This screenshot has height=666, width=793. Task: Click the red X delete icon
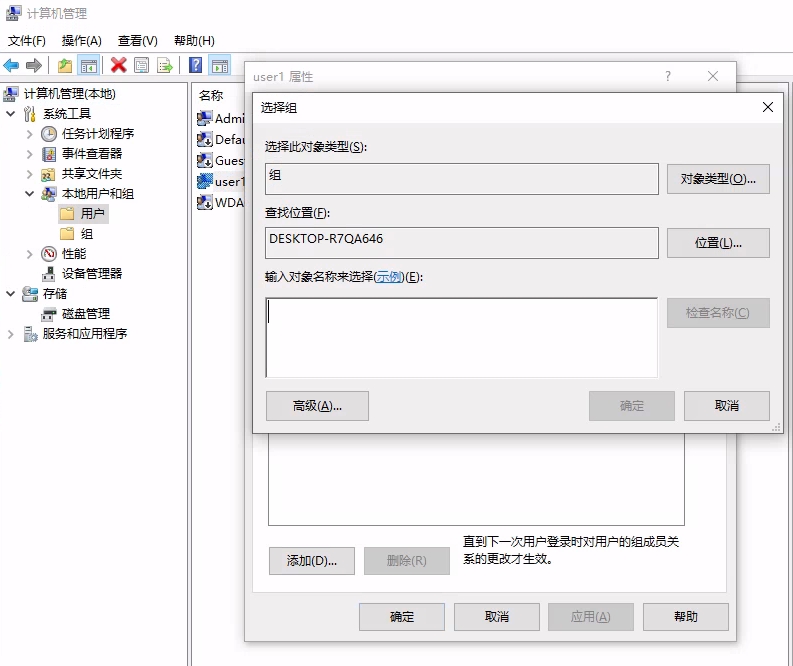pyautogui.click(x=118, y=65)
